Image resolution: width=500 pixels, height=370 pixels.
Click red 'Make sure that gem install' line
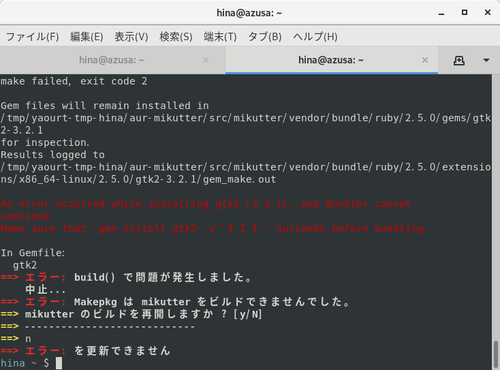[213, 228]
